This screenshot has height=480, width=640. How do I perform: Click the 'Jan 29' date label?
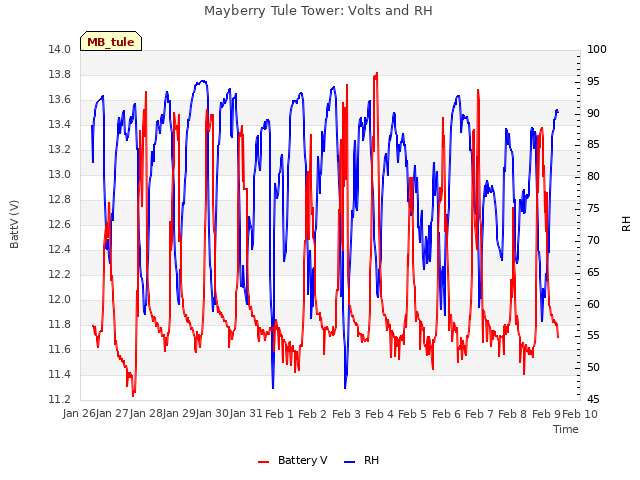179,414
